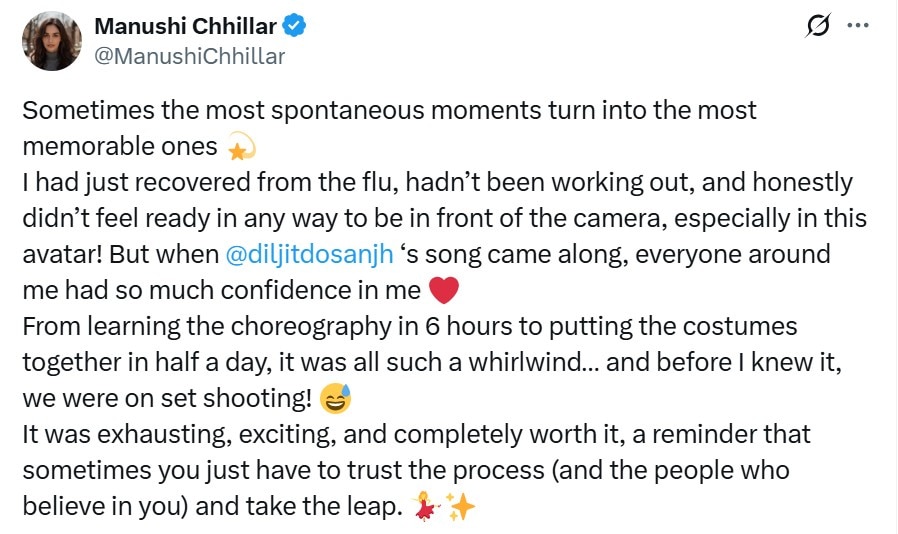898x534 pixels.
Task: Click the text "we were on set shooting!"
Action: pyautogui.click(x=165, y=400)
